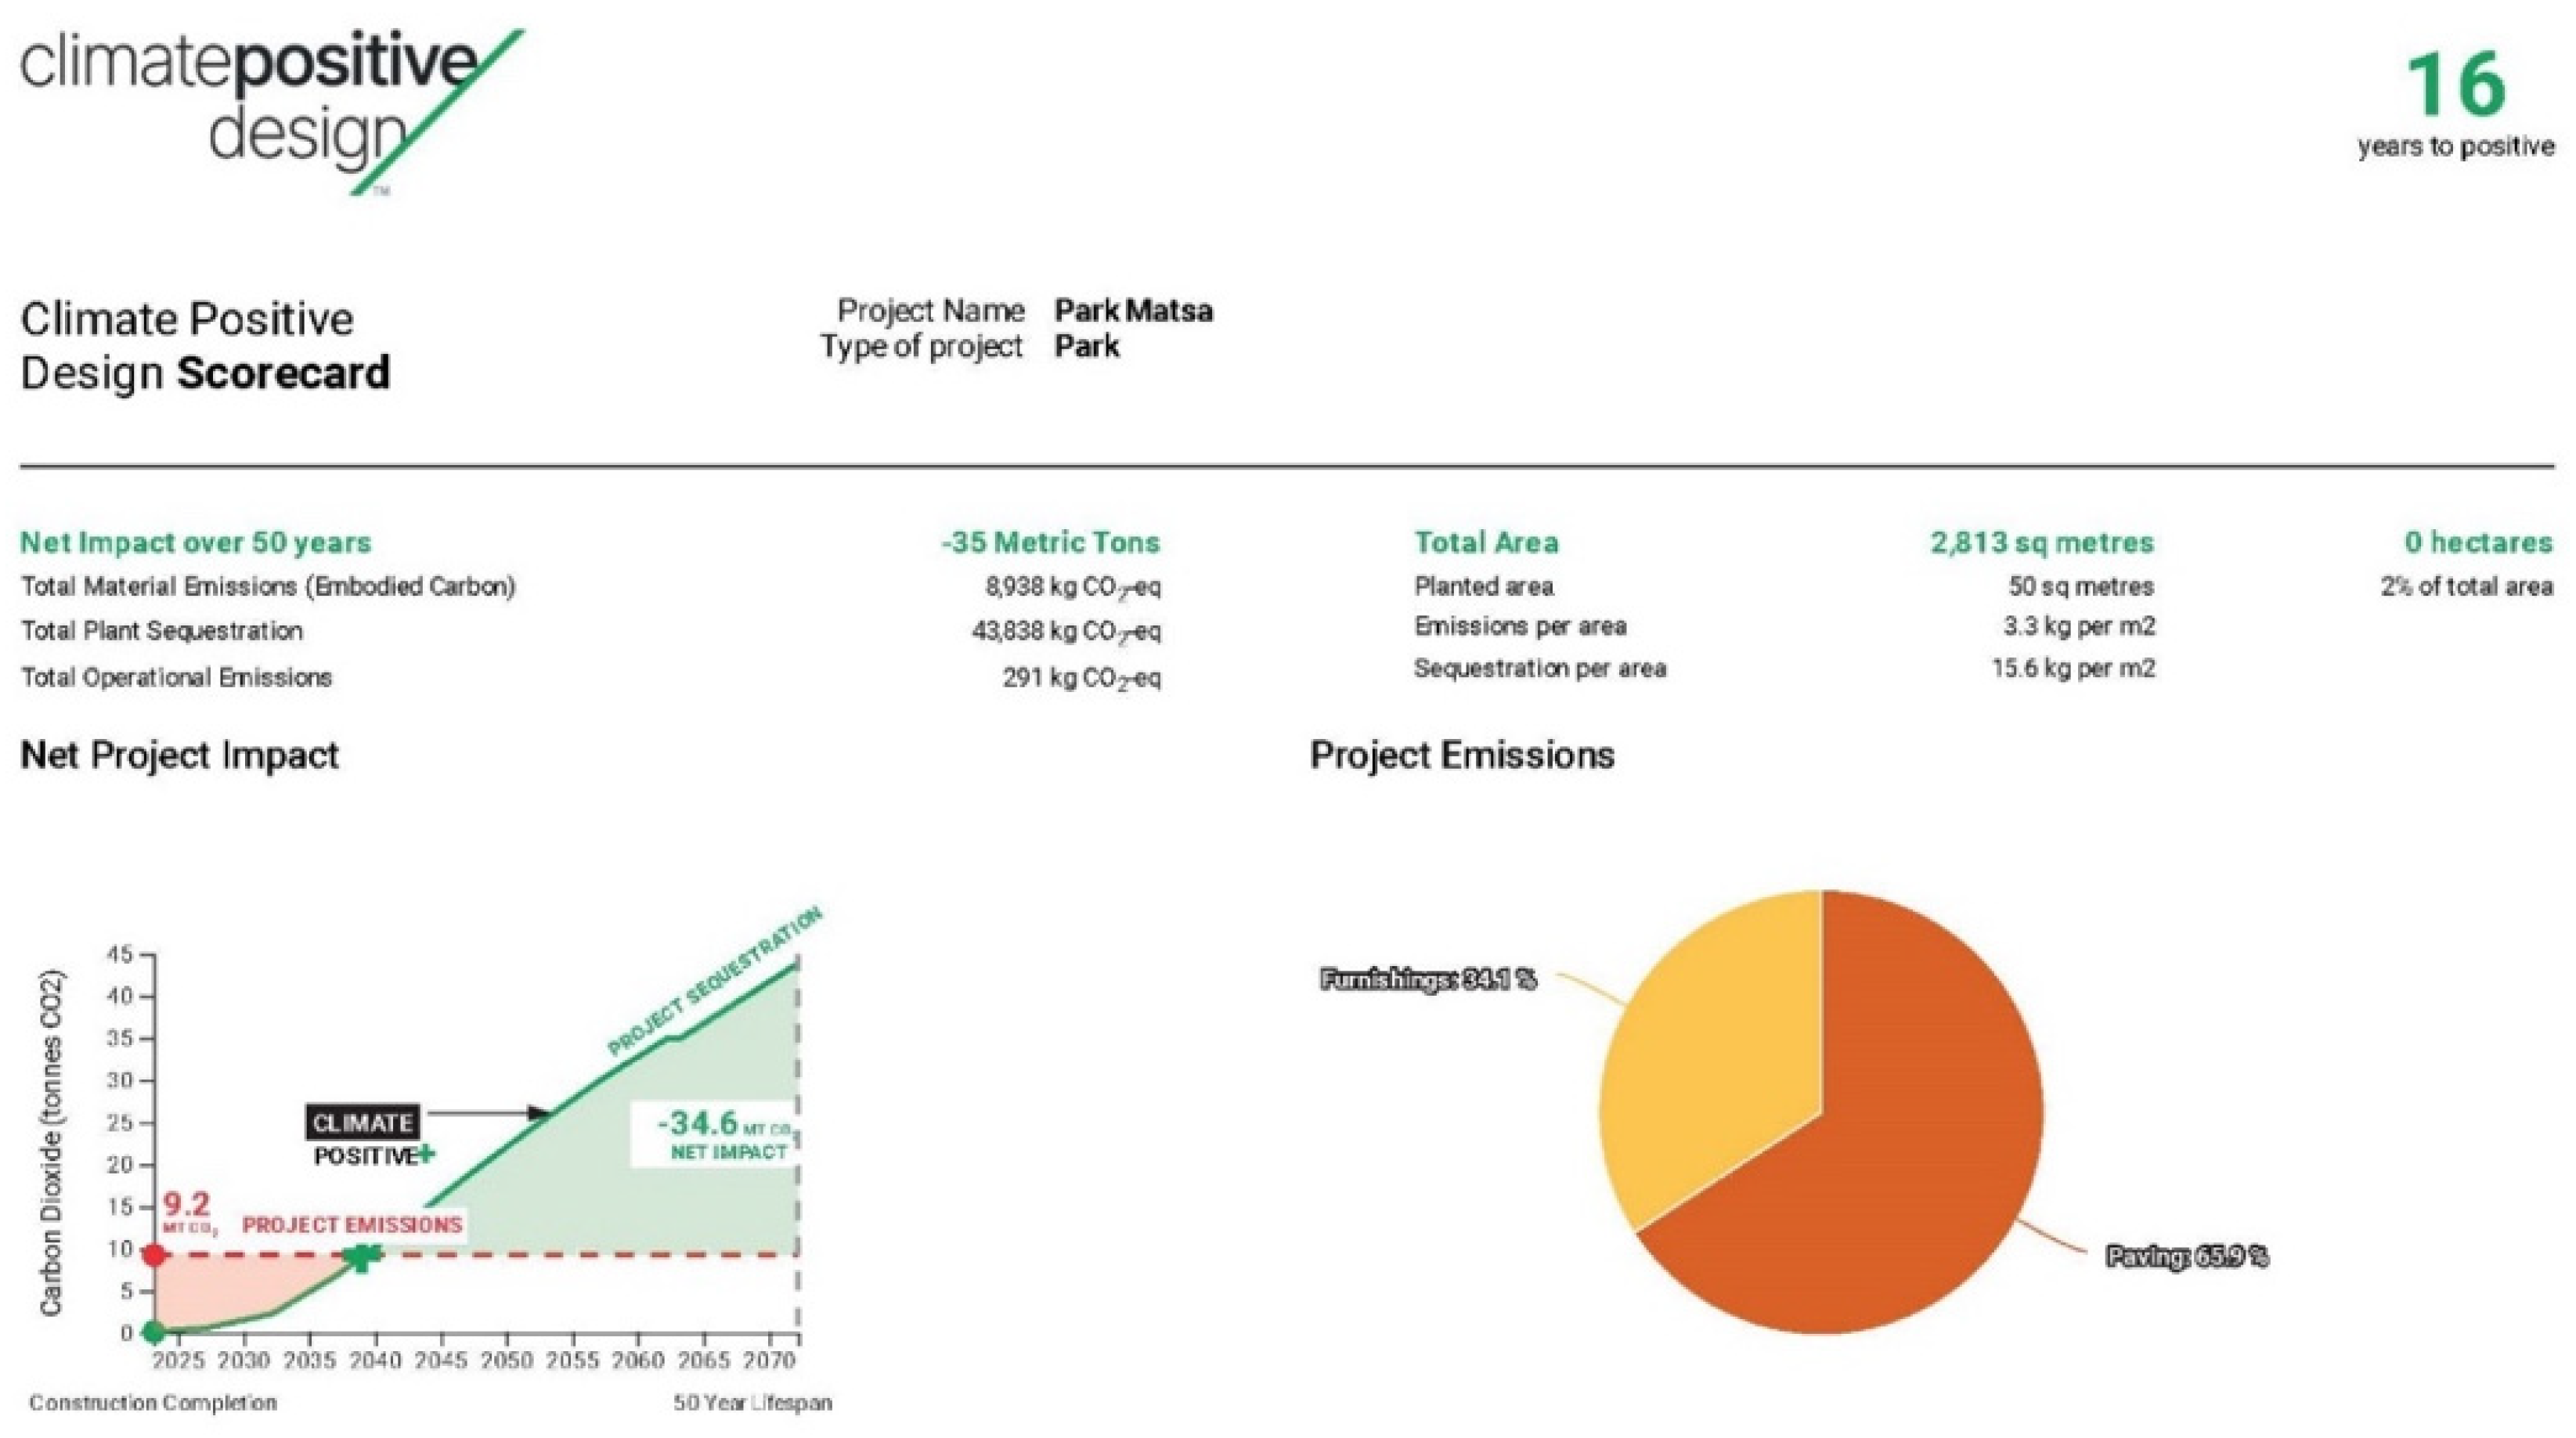
Task: Click the green starting point dot at zero
Action: [x=153, y=1332]
